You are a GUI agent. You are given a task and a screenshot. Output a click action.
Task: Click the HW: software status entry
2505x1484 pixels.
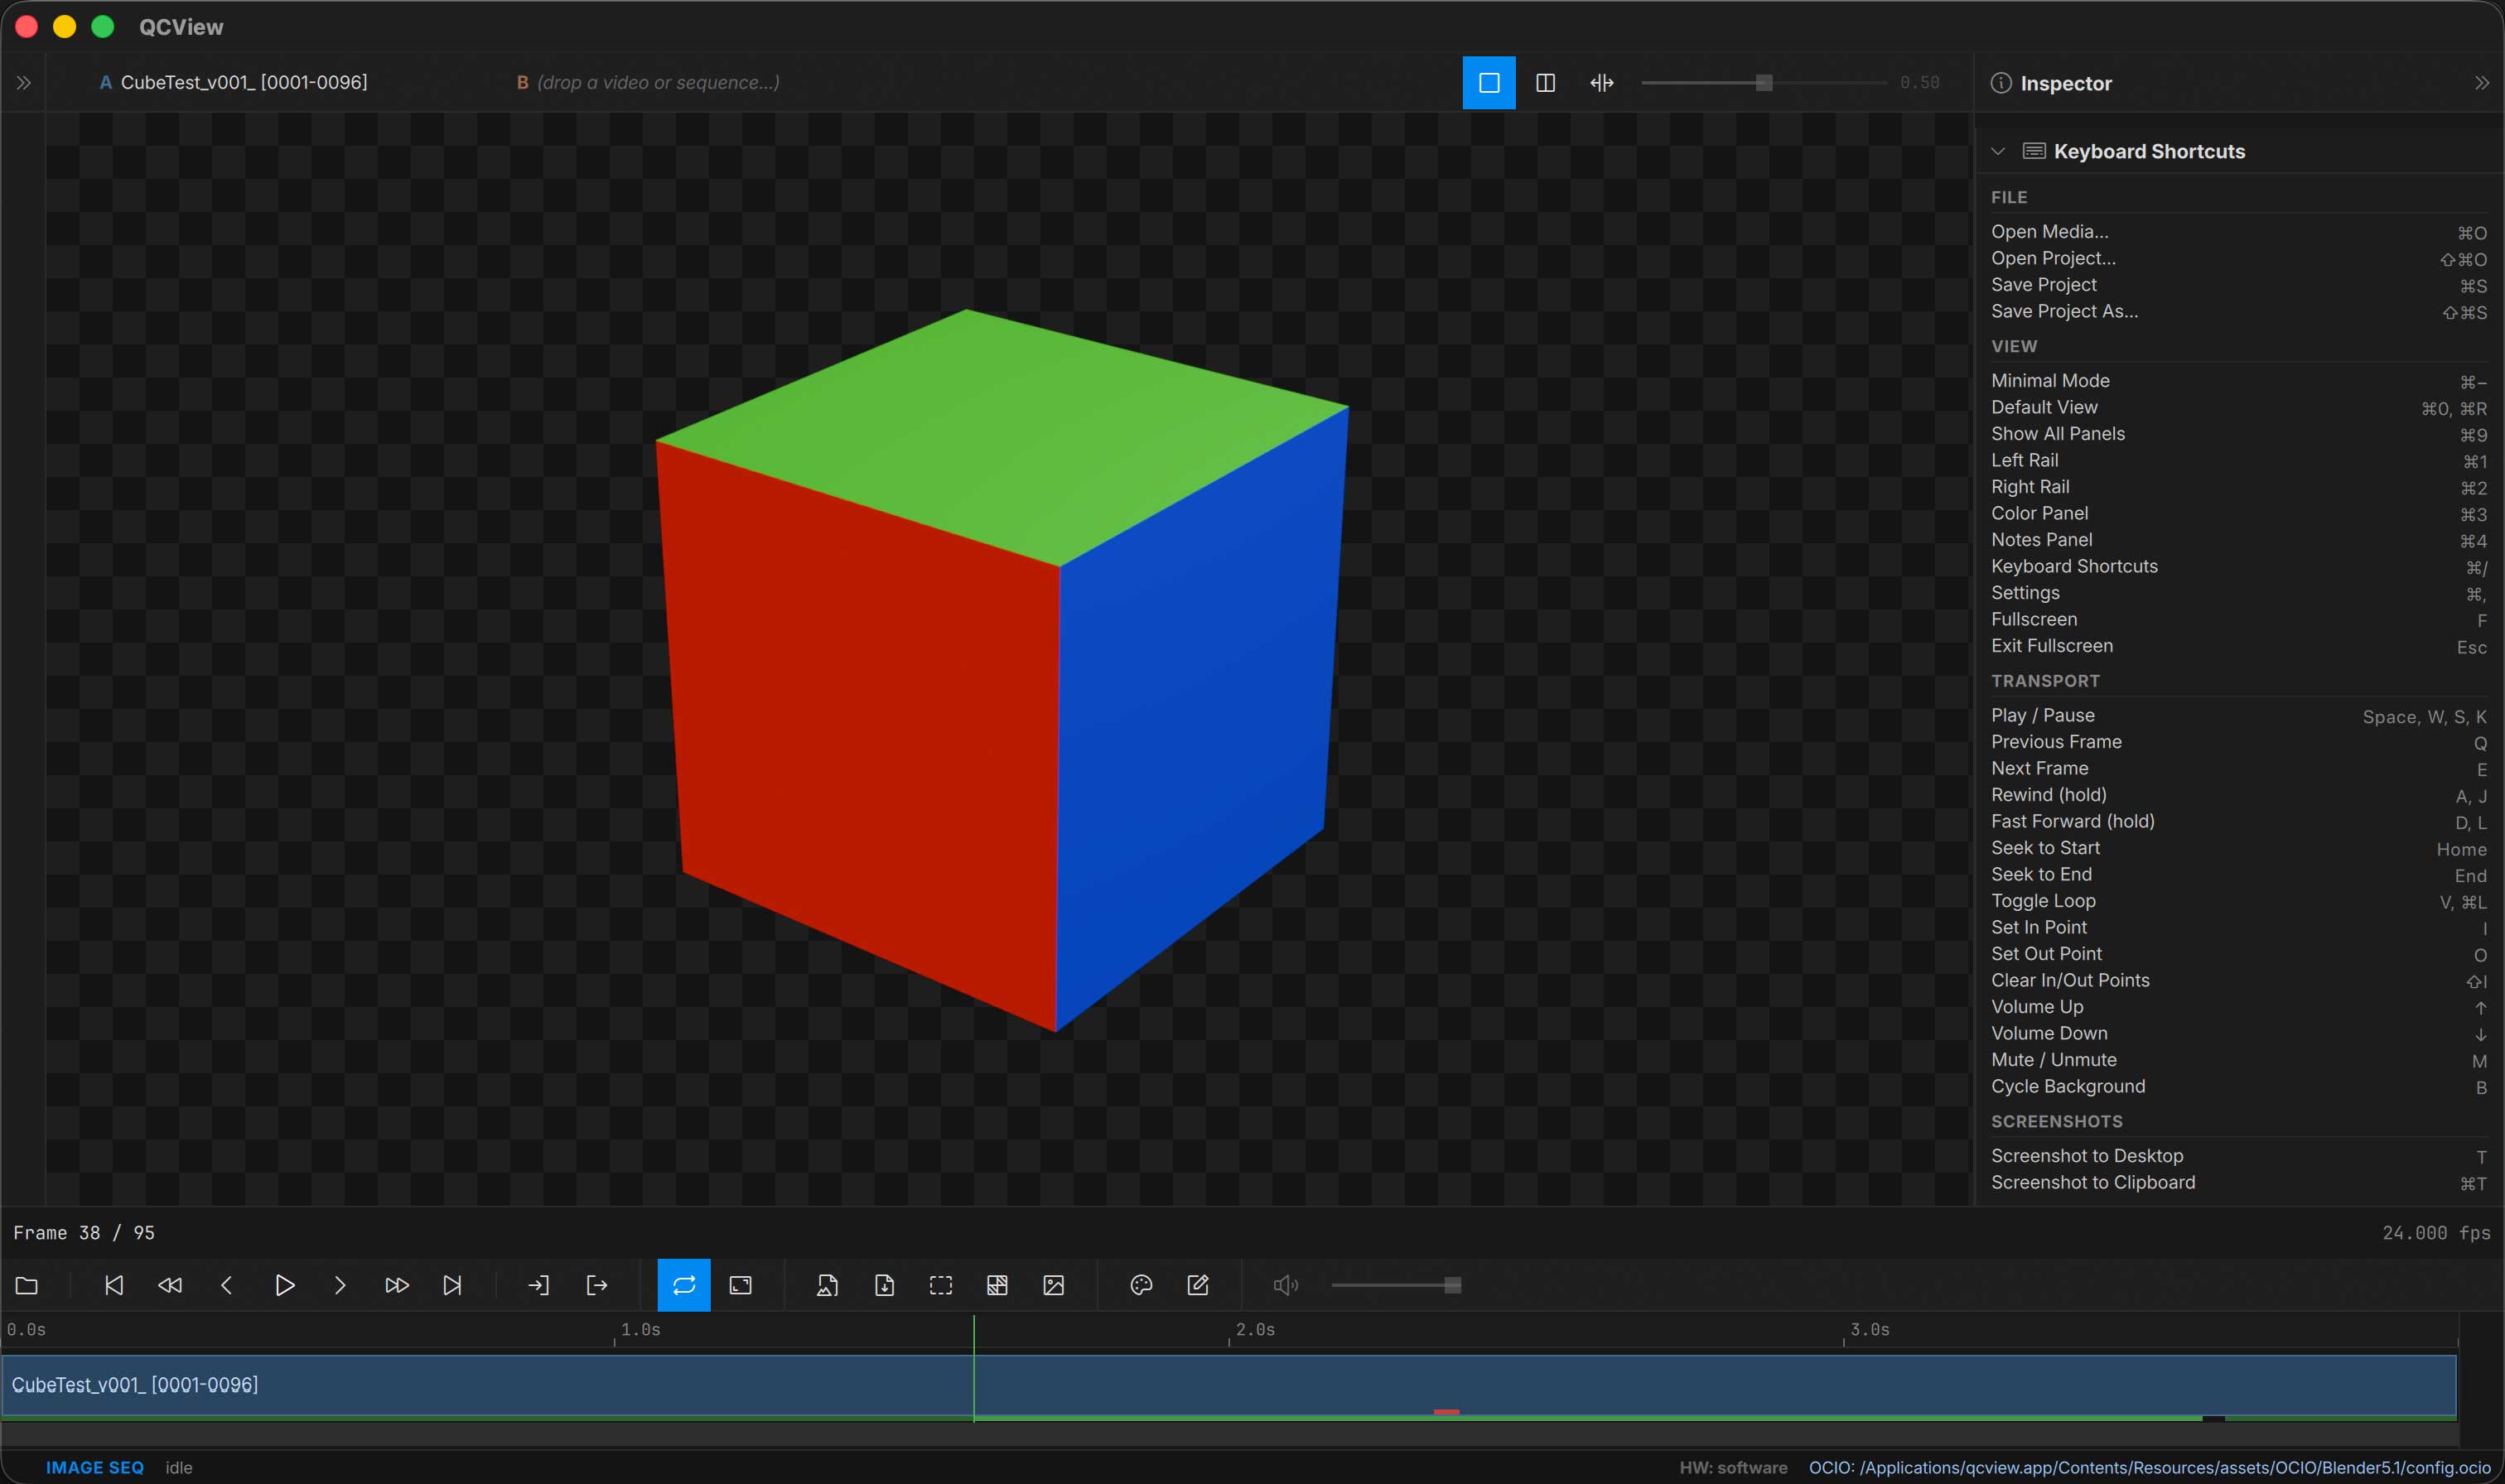tap(1733, 1468)
